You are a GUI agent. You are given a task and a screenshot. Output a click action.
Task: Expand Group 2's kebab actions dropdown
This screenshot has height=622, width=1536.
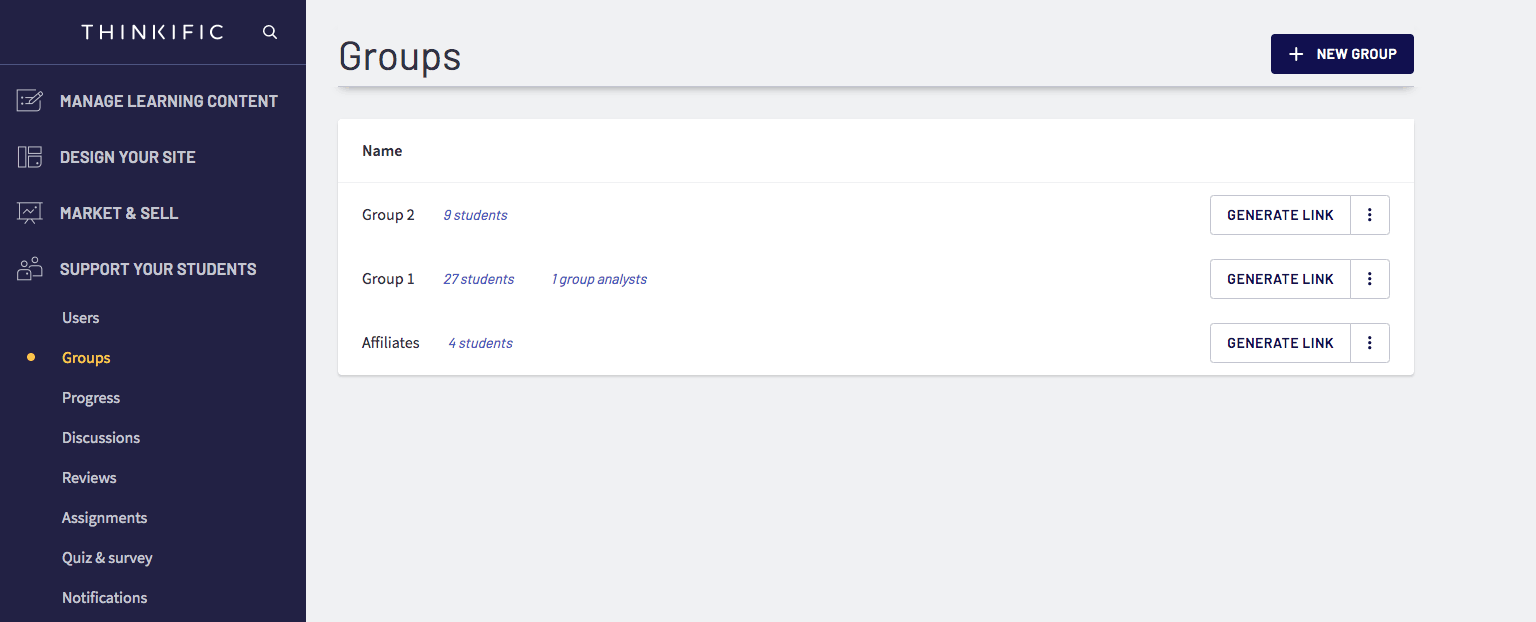(x=1369, y=214)
